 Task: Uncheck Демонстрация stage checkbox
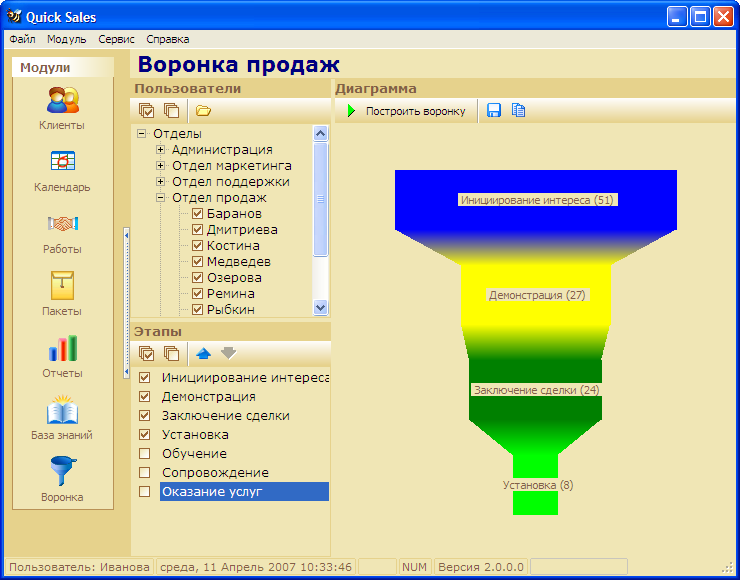coord(144,396)
